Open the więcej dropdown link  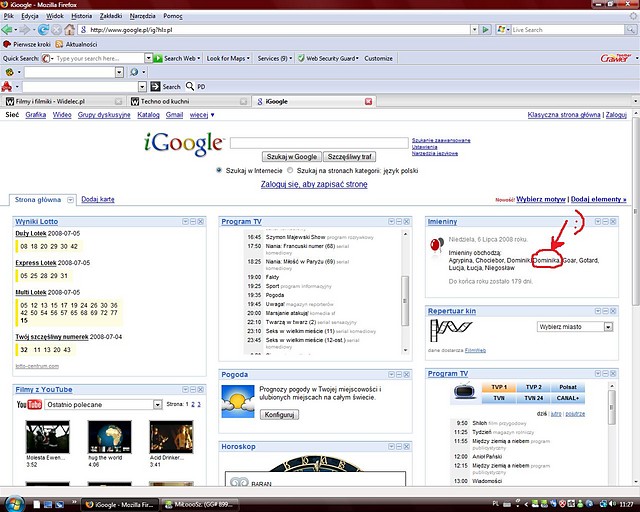pyautogui.click(x=202, y=115)
